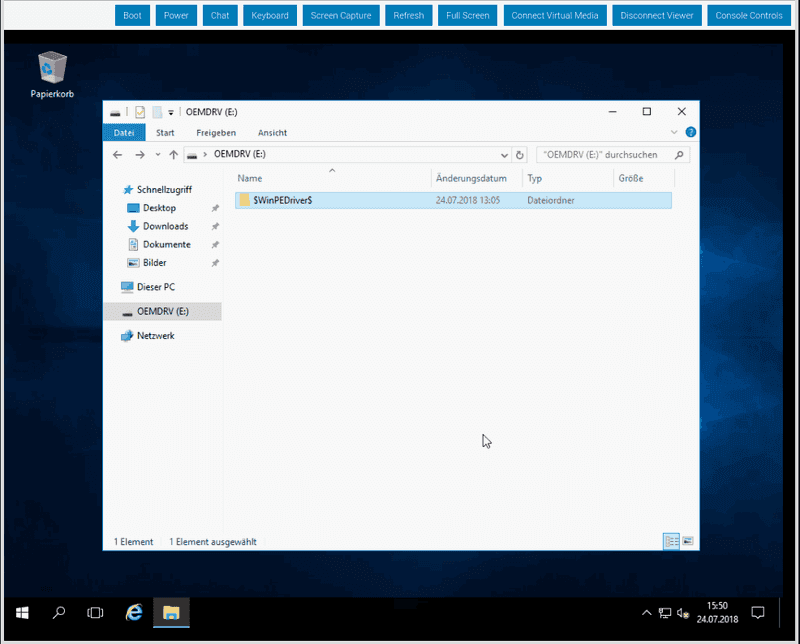
Task: Switch to details view layout toggle
Action: 671,541
